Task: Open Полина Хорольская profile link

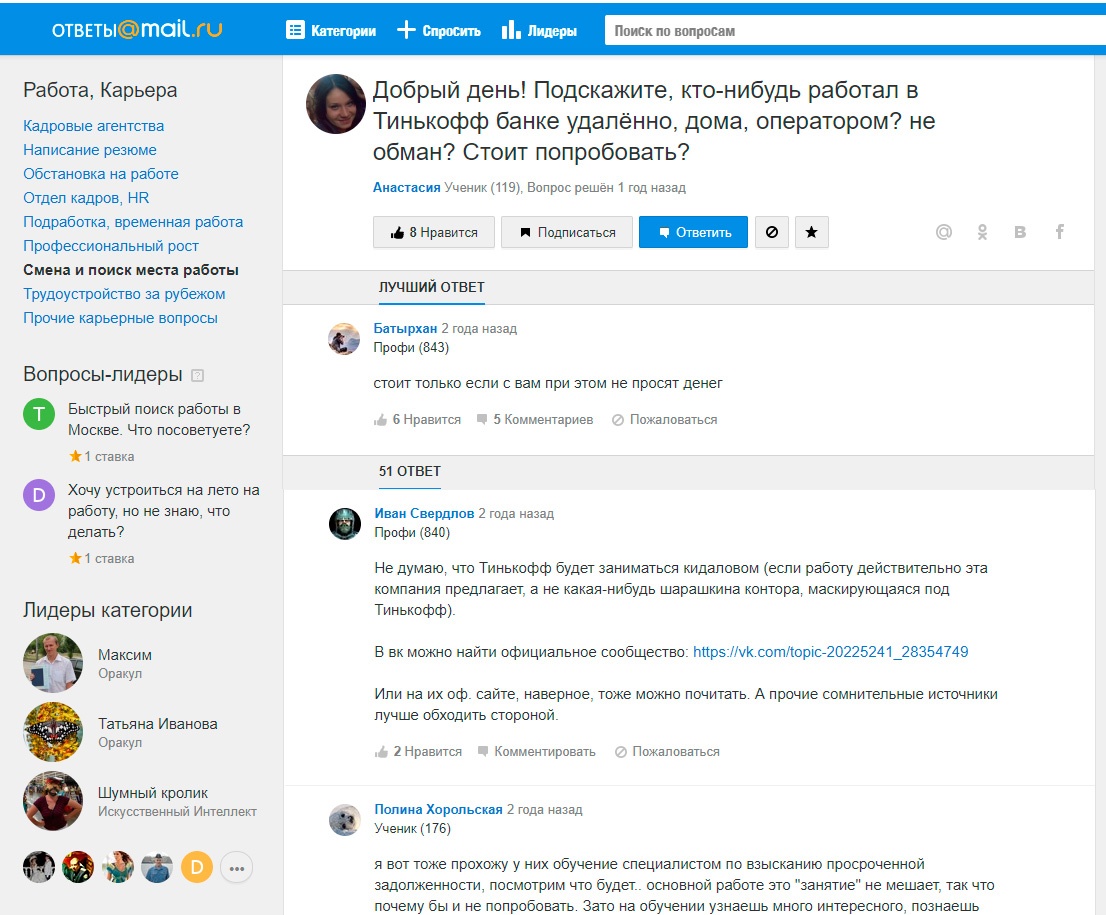Action: click(x=438, y=809)
